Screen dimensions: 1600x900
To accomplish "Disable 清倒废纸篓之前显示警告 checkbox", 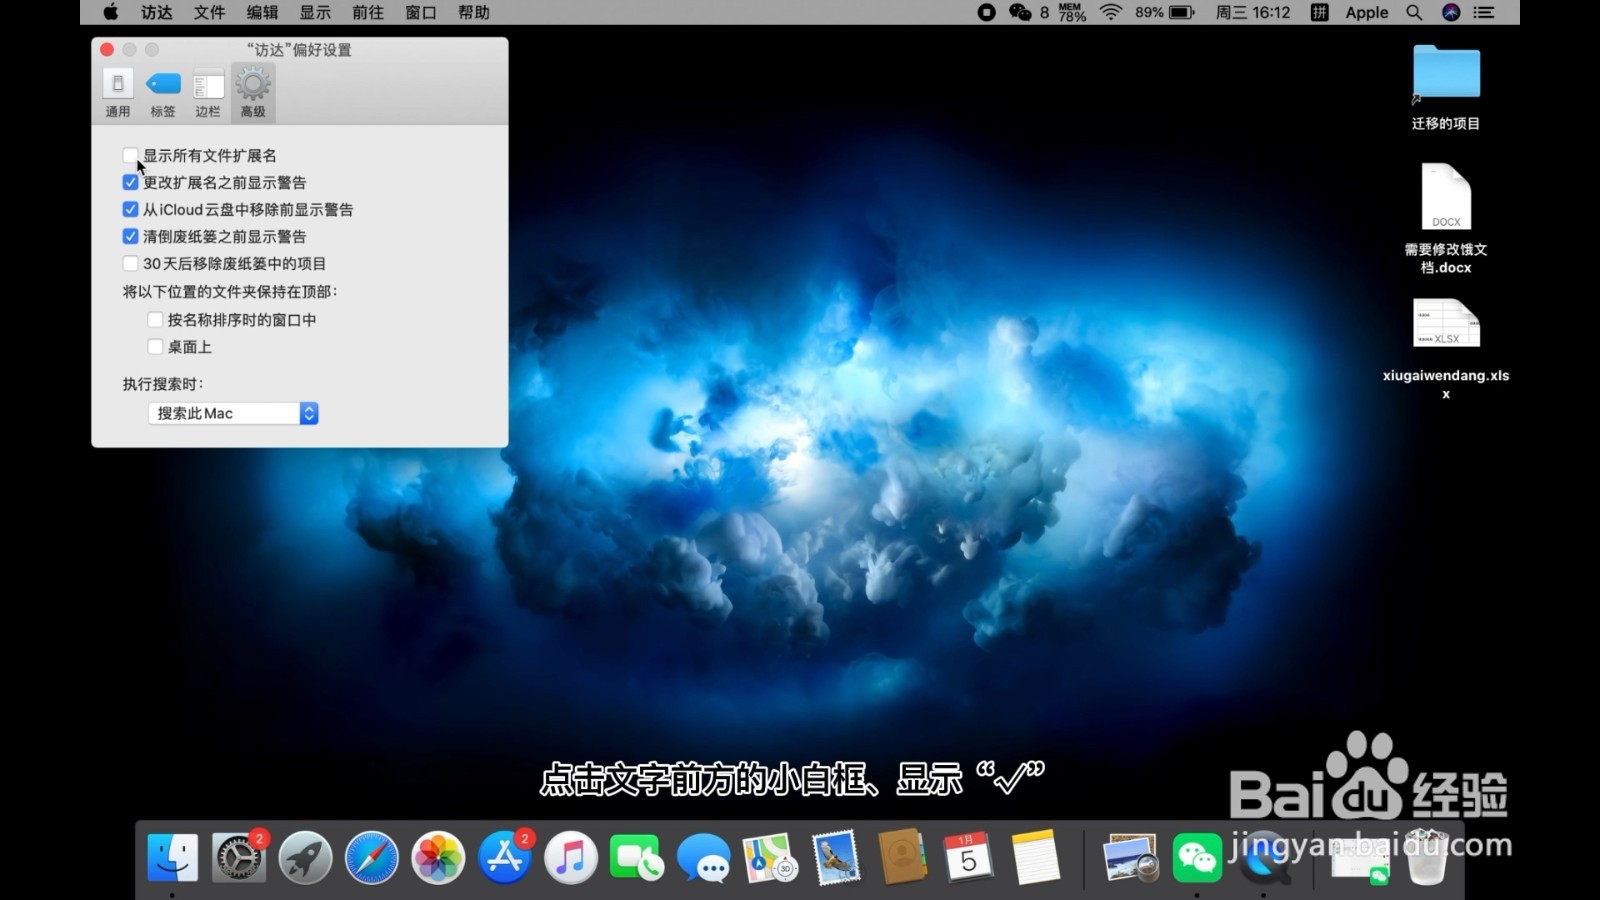I will tap(130, 236).
